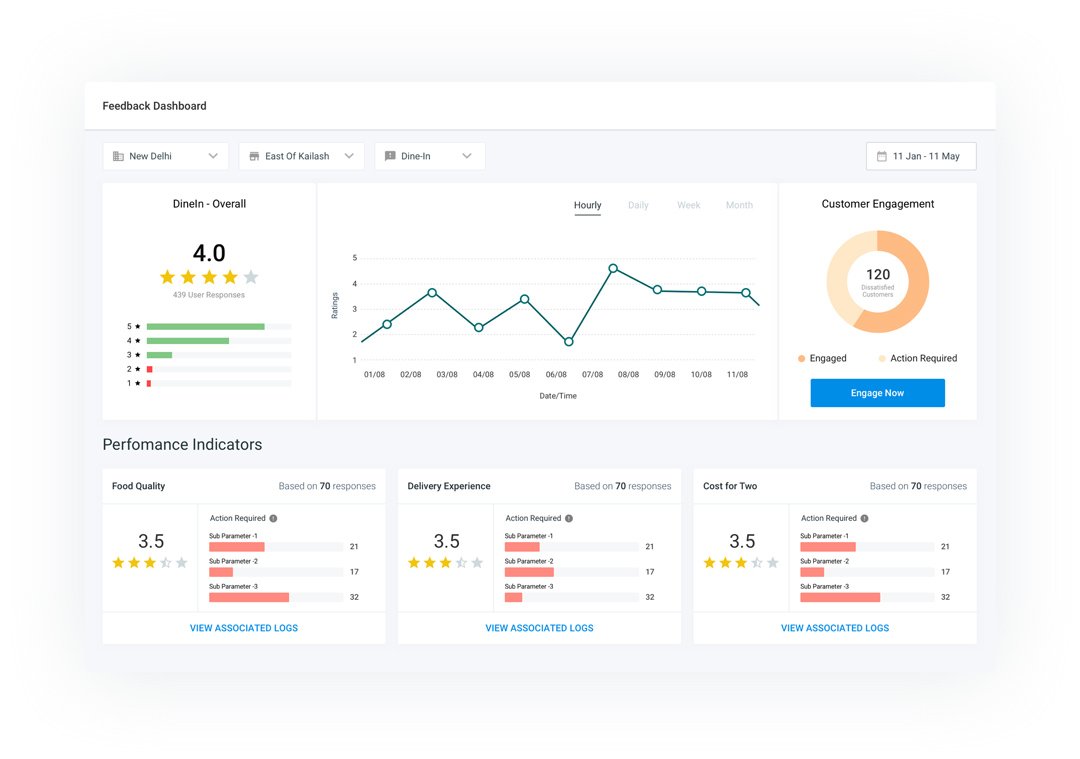
Task: Click Cost for Two Action Required info icon
Action: (x=864, y=519)
